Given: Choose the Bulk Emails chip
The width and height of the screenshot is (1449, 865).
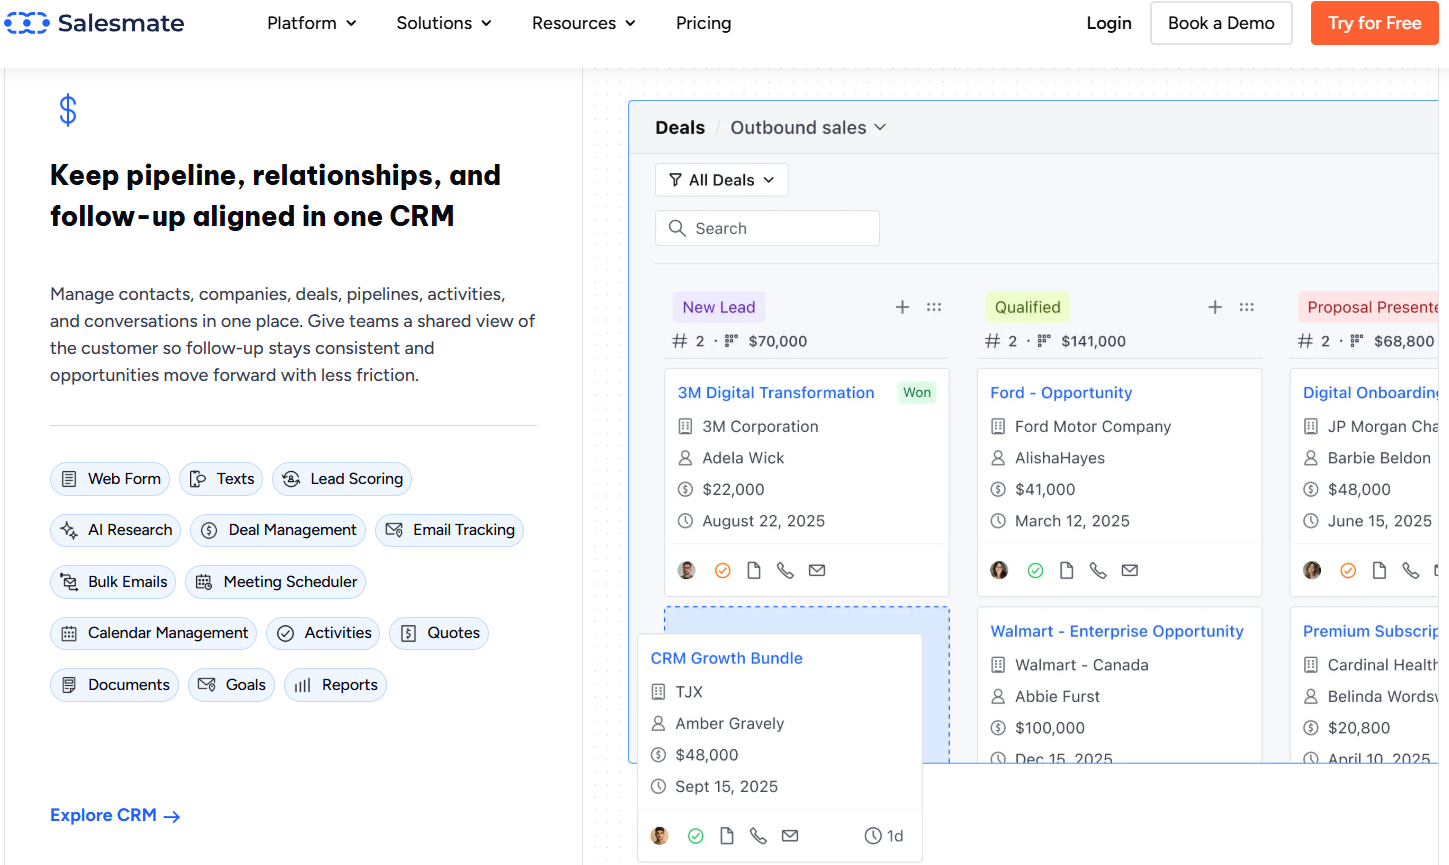Looking at the screenshot, I should [113, 582].
